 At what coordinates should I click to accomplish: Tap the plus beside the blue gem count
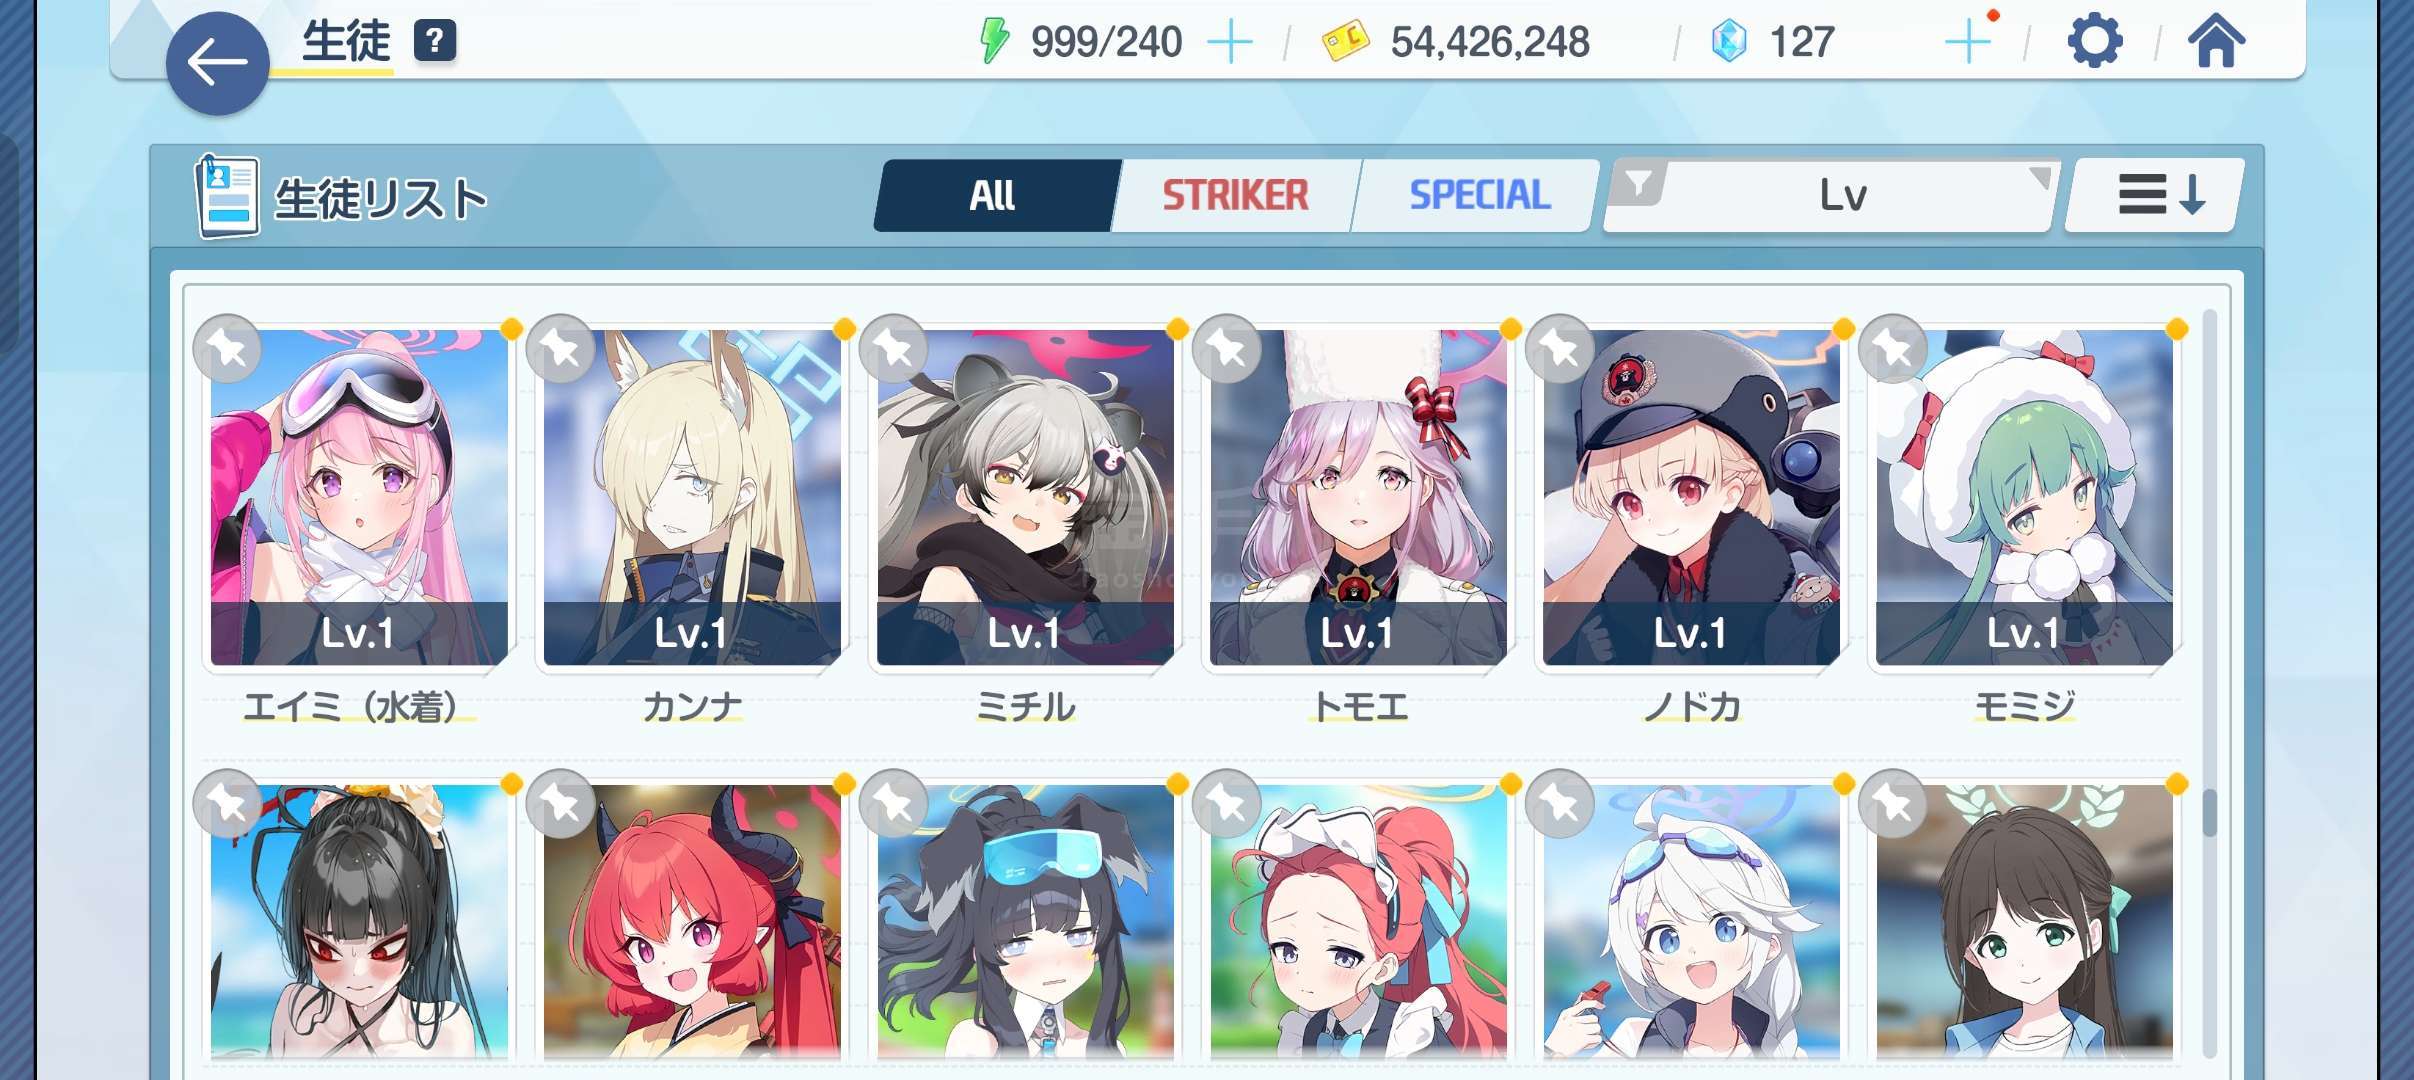tap(1968, 43)
